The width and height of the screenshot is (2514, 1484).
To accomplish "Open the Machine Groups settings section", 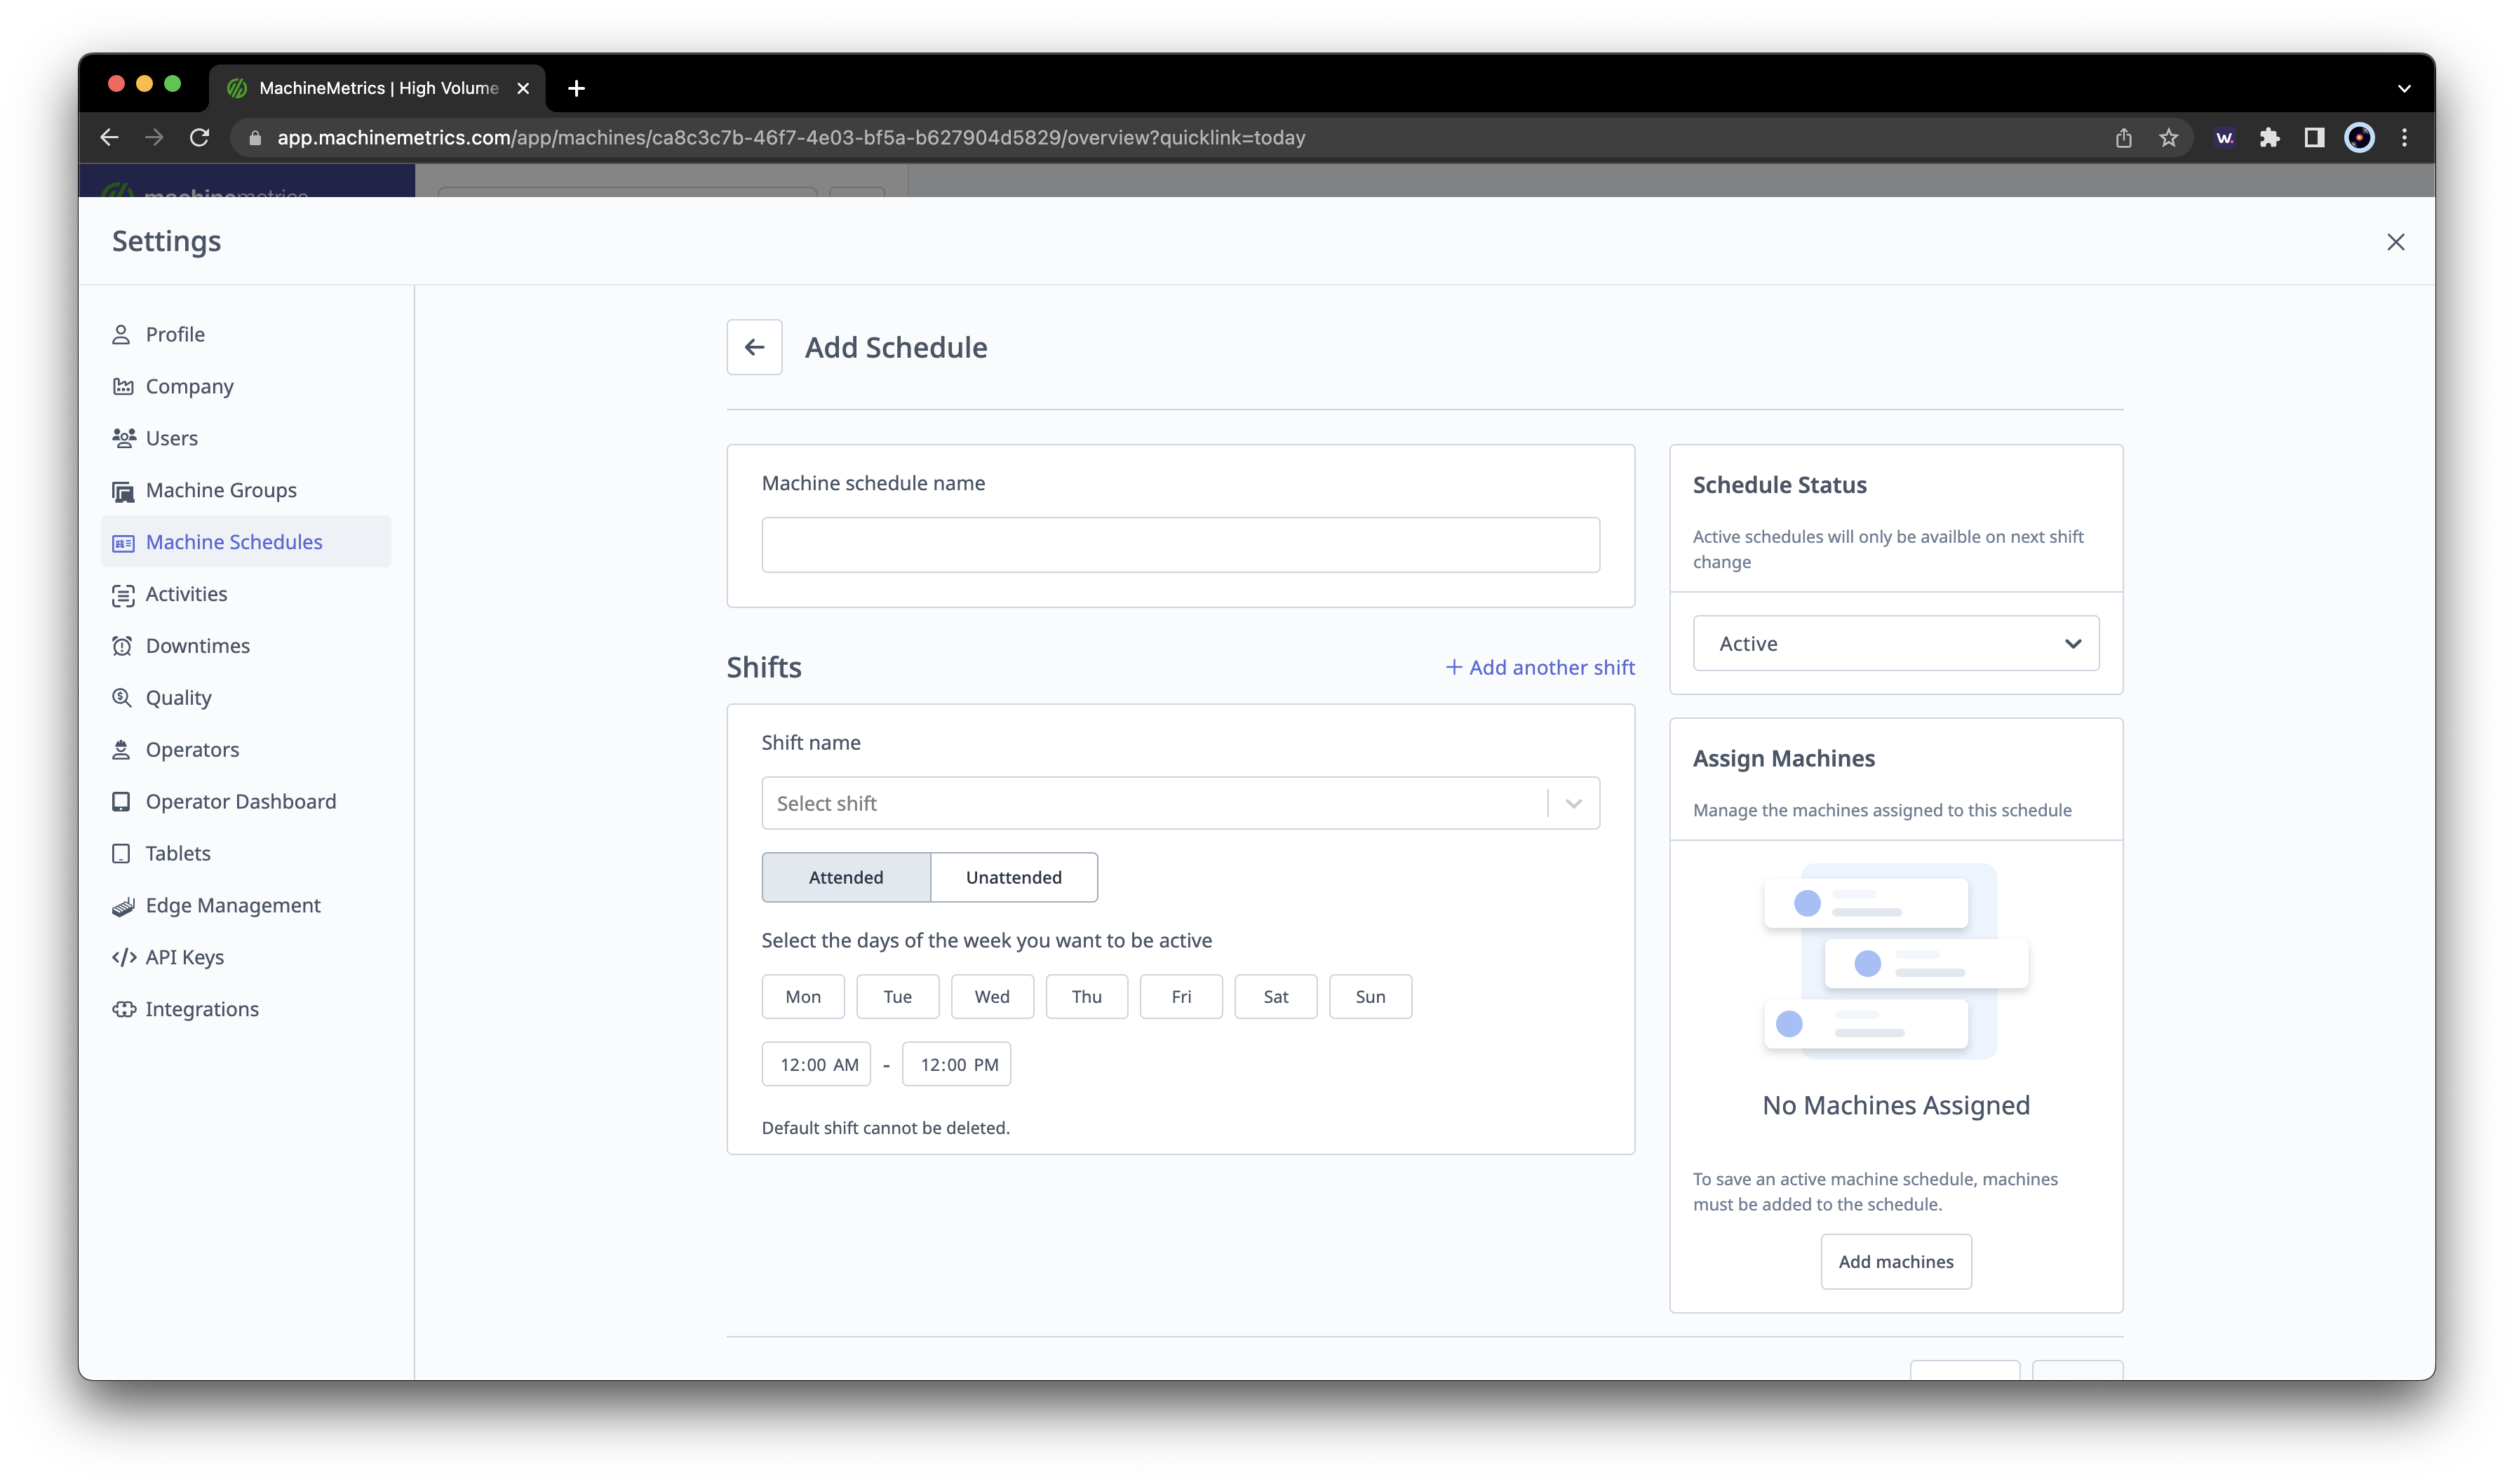I will 221,490.
